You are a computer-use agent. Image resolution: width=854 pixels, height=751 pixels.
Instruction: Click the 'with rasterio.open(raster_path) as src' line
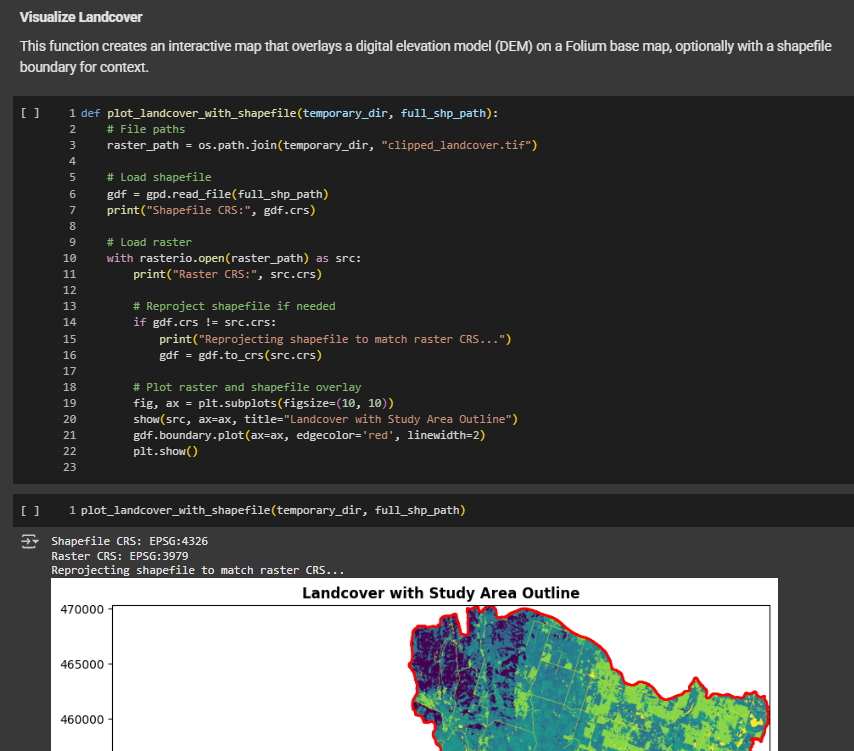pyautogui.click(x=234, y=258)
